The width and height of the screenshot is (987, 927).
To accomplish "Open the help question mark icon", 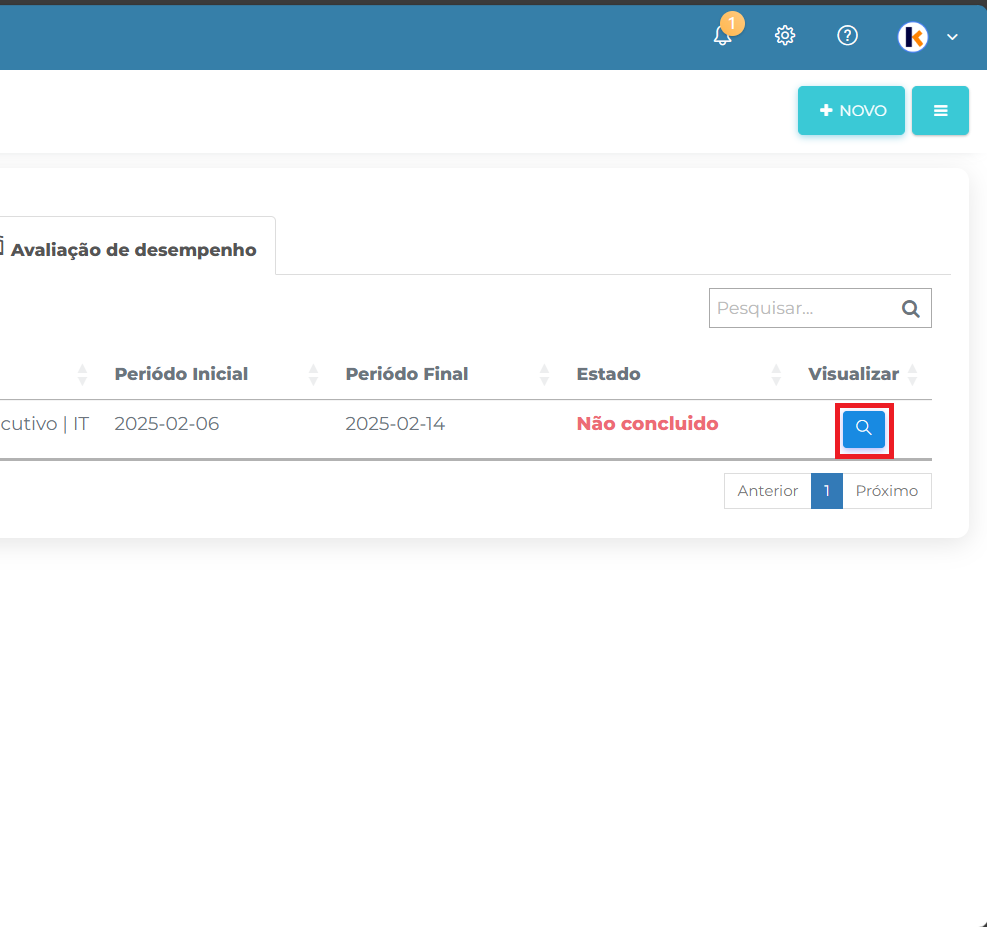I will coord(847,35).
